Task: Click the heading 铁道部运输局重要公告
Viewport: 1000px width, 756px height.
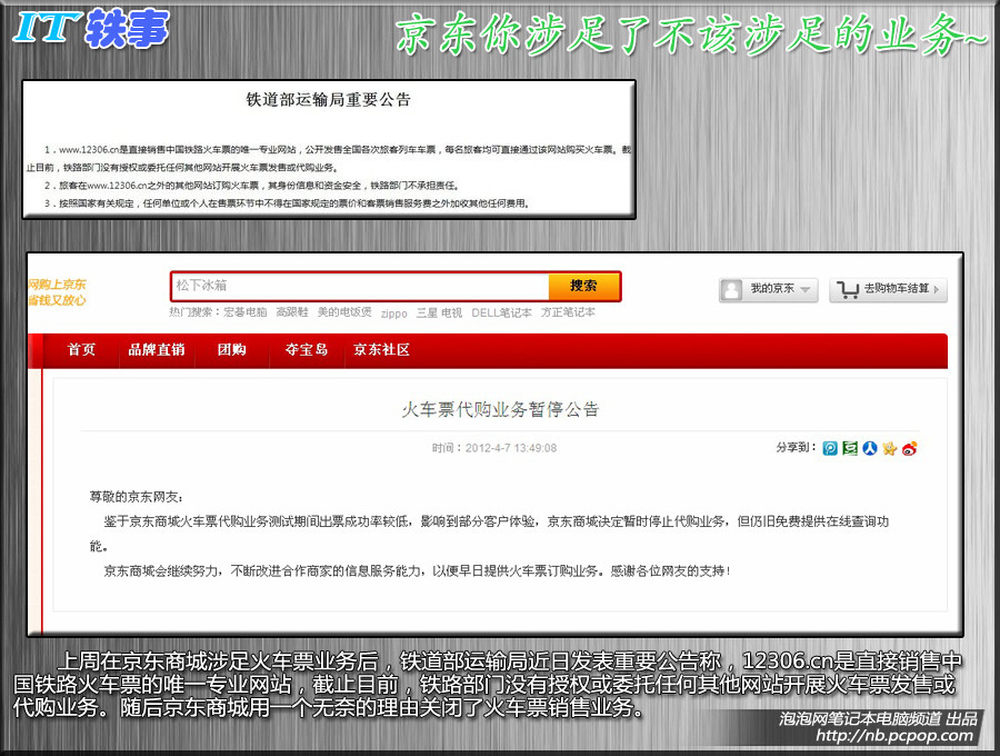Action: coord(328,100)
